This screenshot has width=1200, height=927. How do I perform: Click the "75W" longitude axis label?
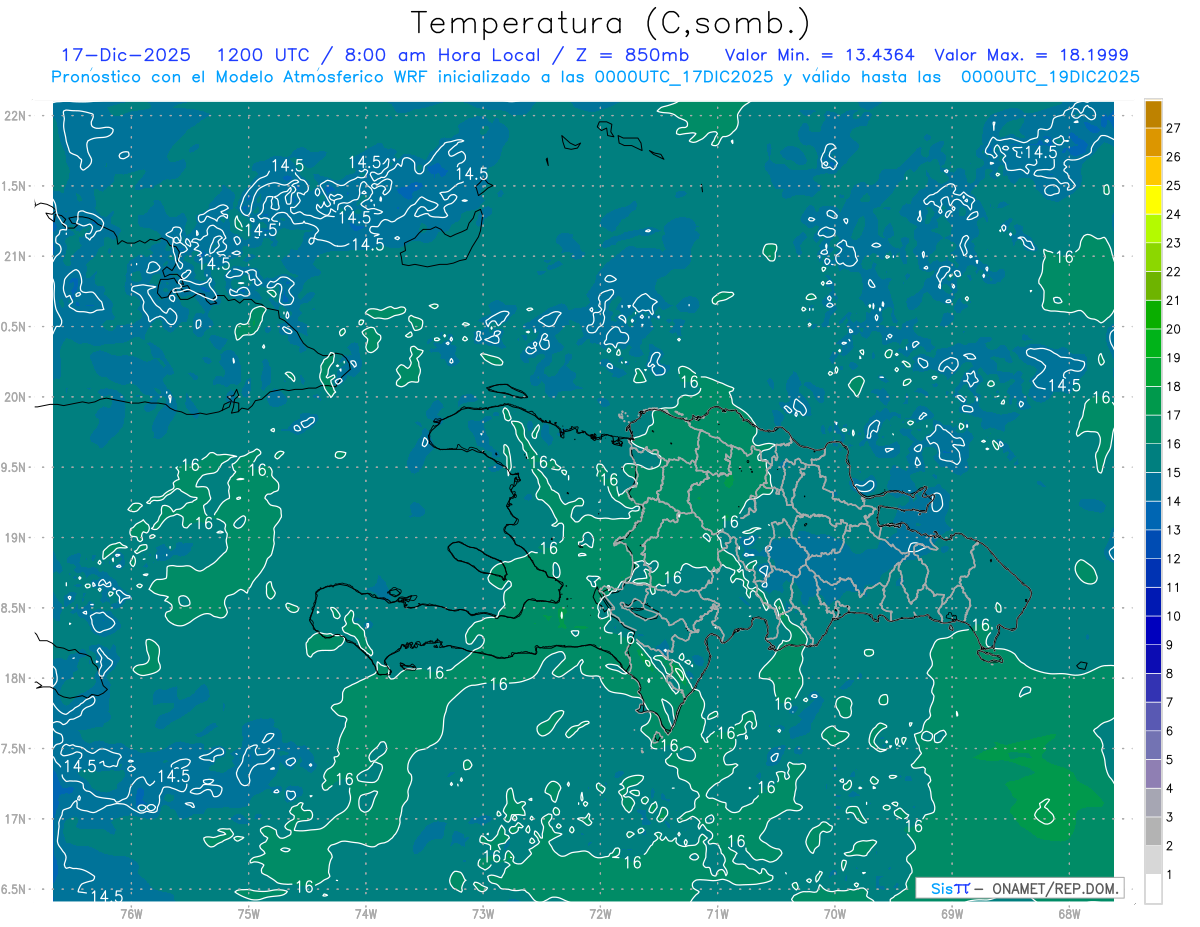click(249, 913)
